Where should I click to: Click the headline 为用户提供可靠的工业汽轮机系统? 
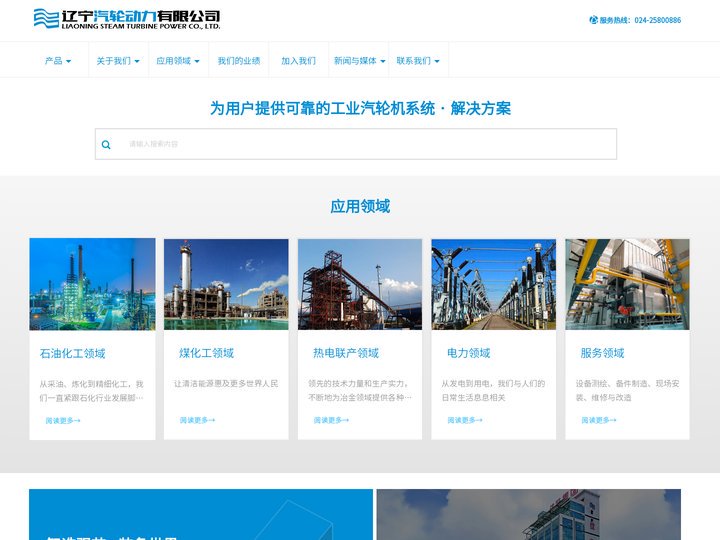click(x=322, y=108)
